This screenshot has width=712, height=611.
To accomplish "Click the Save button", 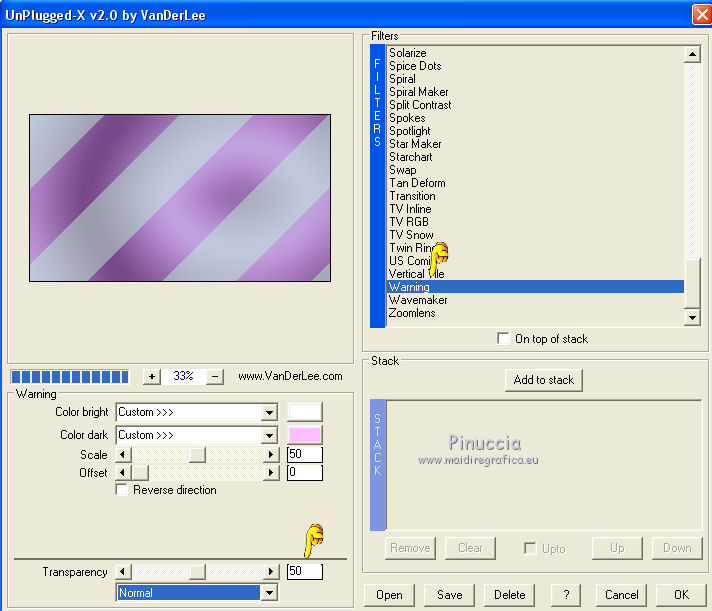I will pyautogui.click(x=450, y=595).
